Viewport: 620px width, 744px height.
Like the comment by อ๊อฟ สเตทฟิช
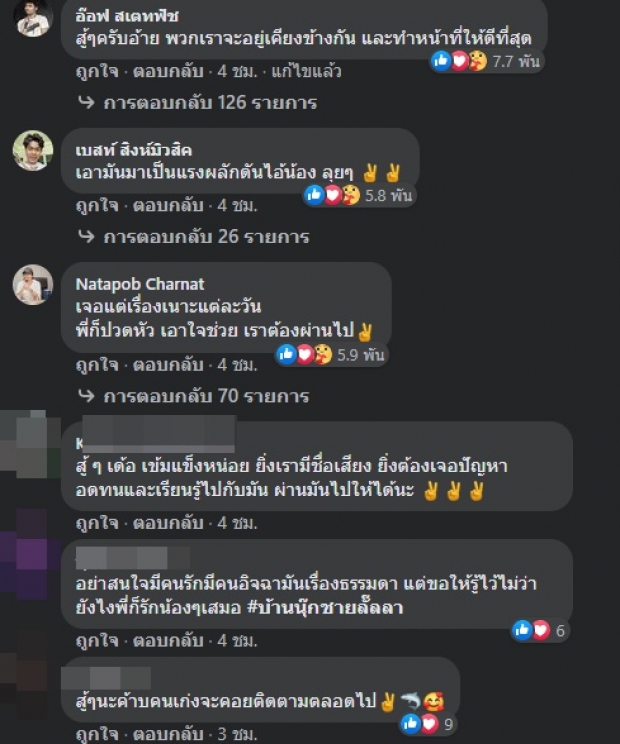(97, 72)
